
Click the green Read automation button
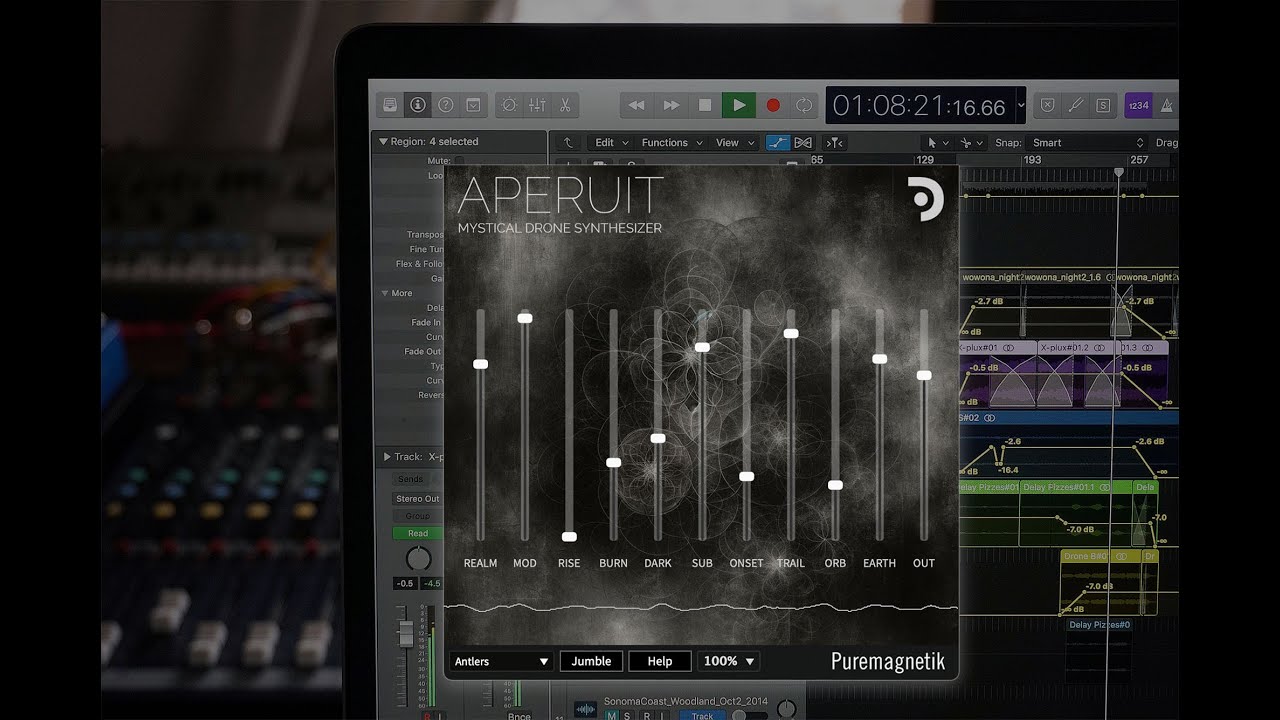418,533
